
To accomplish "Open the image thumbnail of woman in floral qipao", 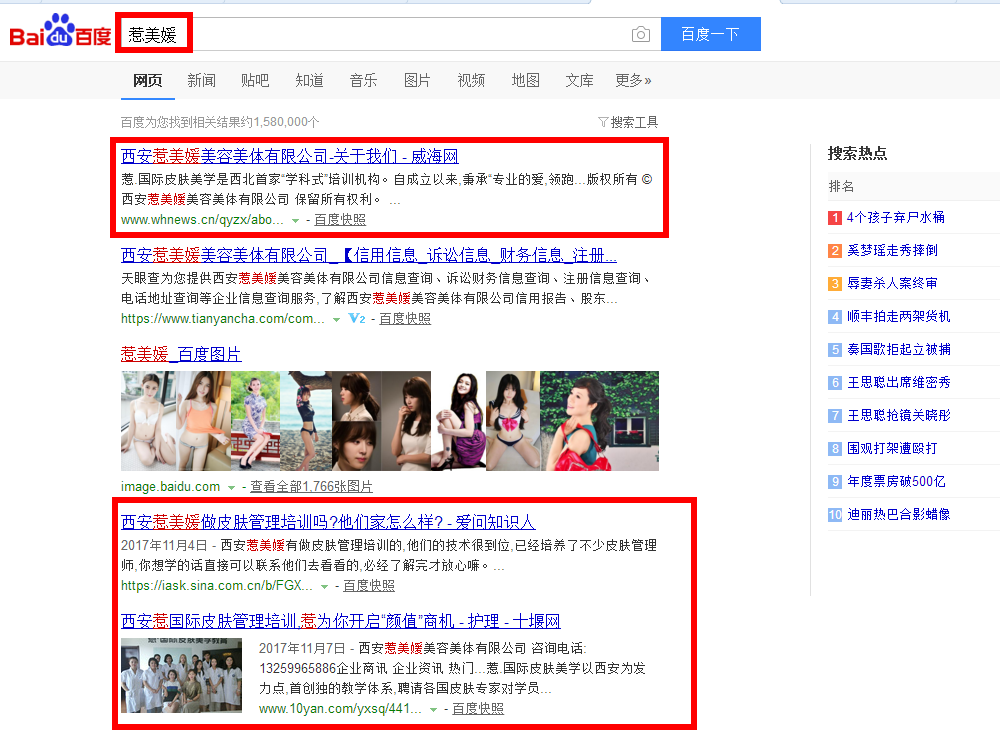I will click(x=255, y=421).
